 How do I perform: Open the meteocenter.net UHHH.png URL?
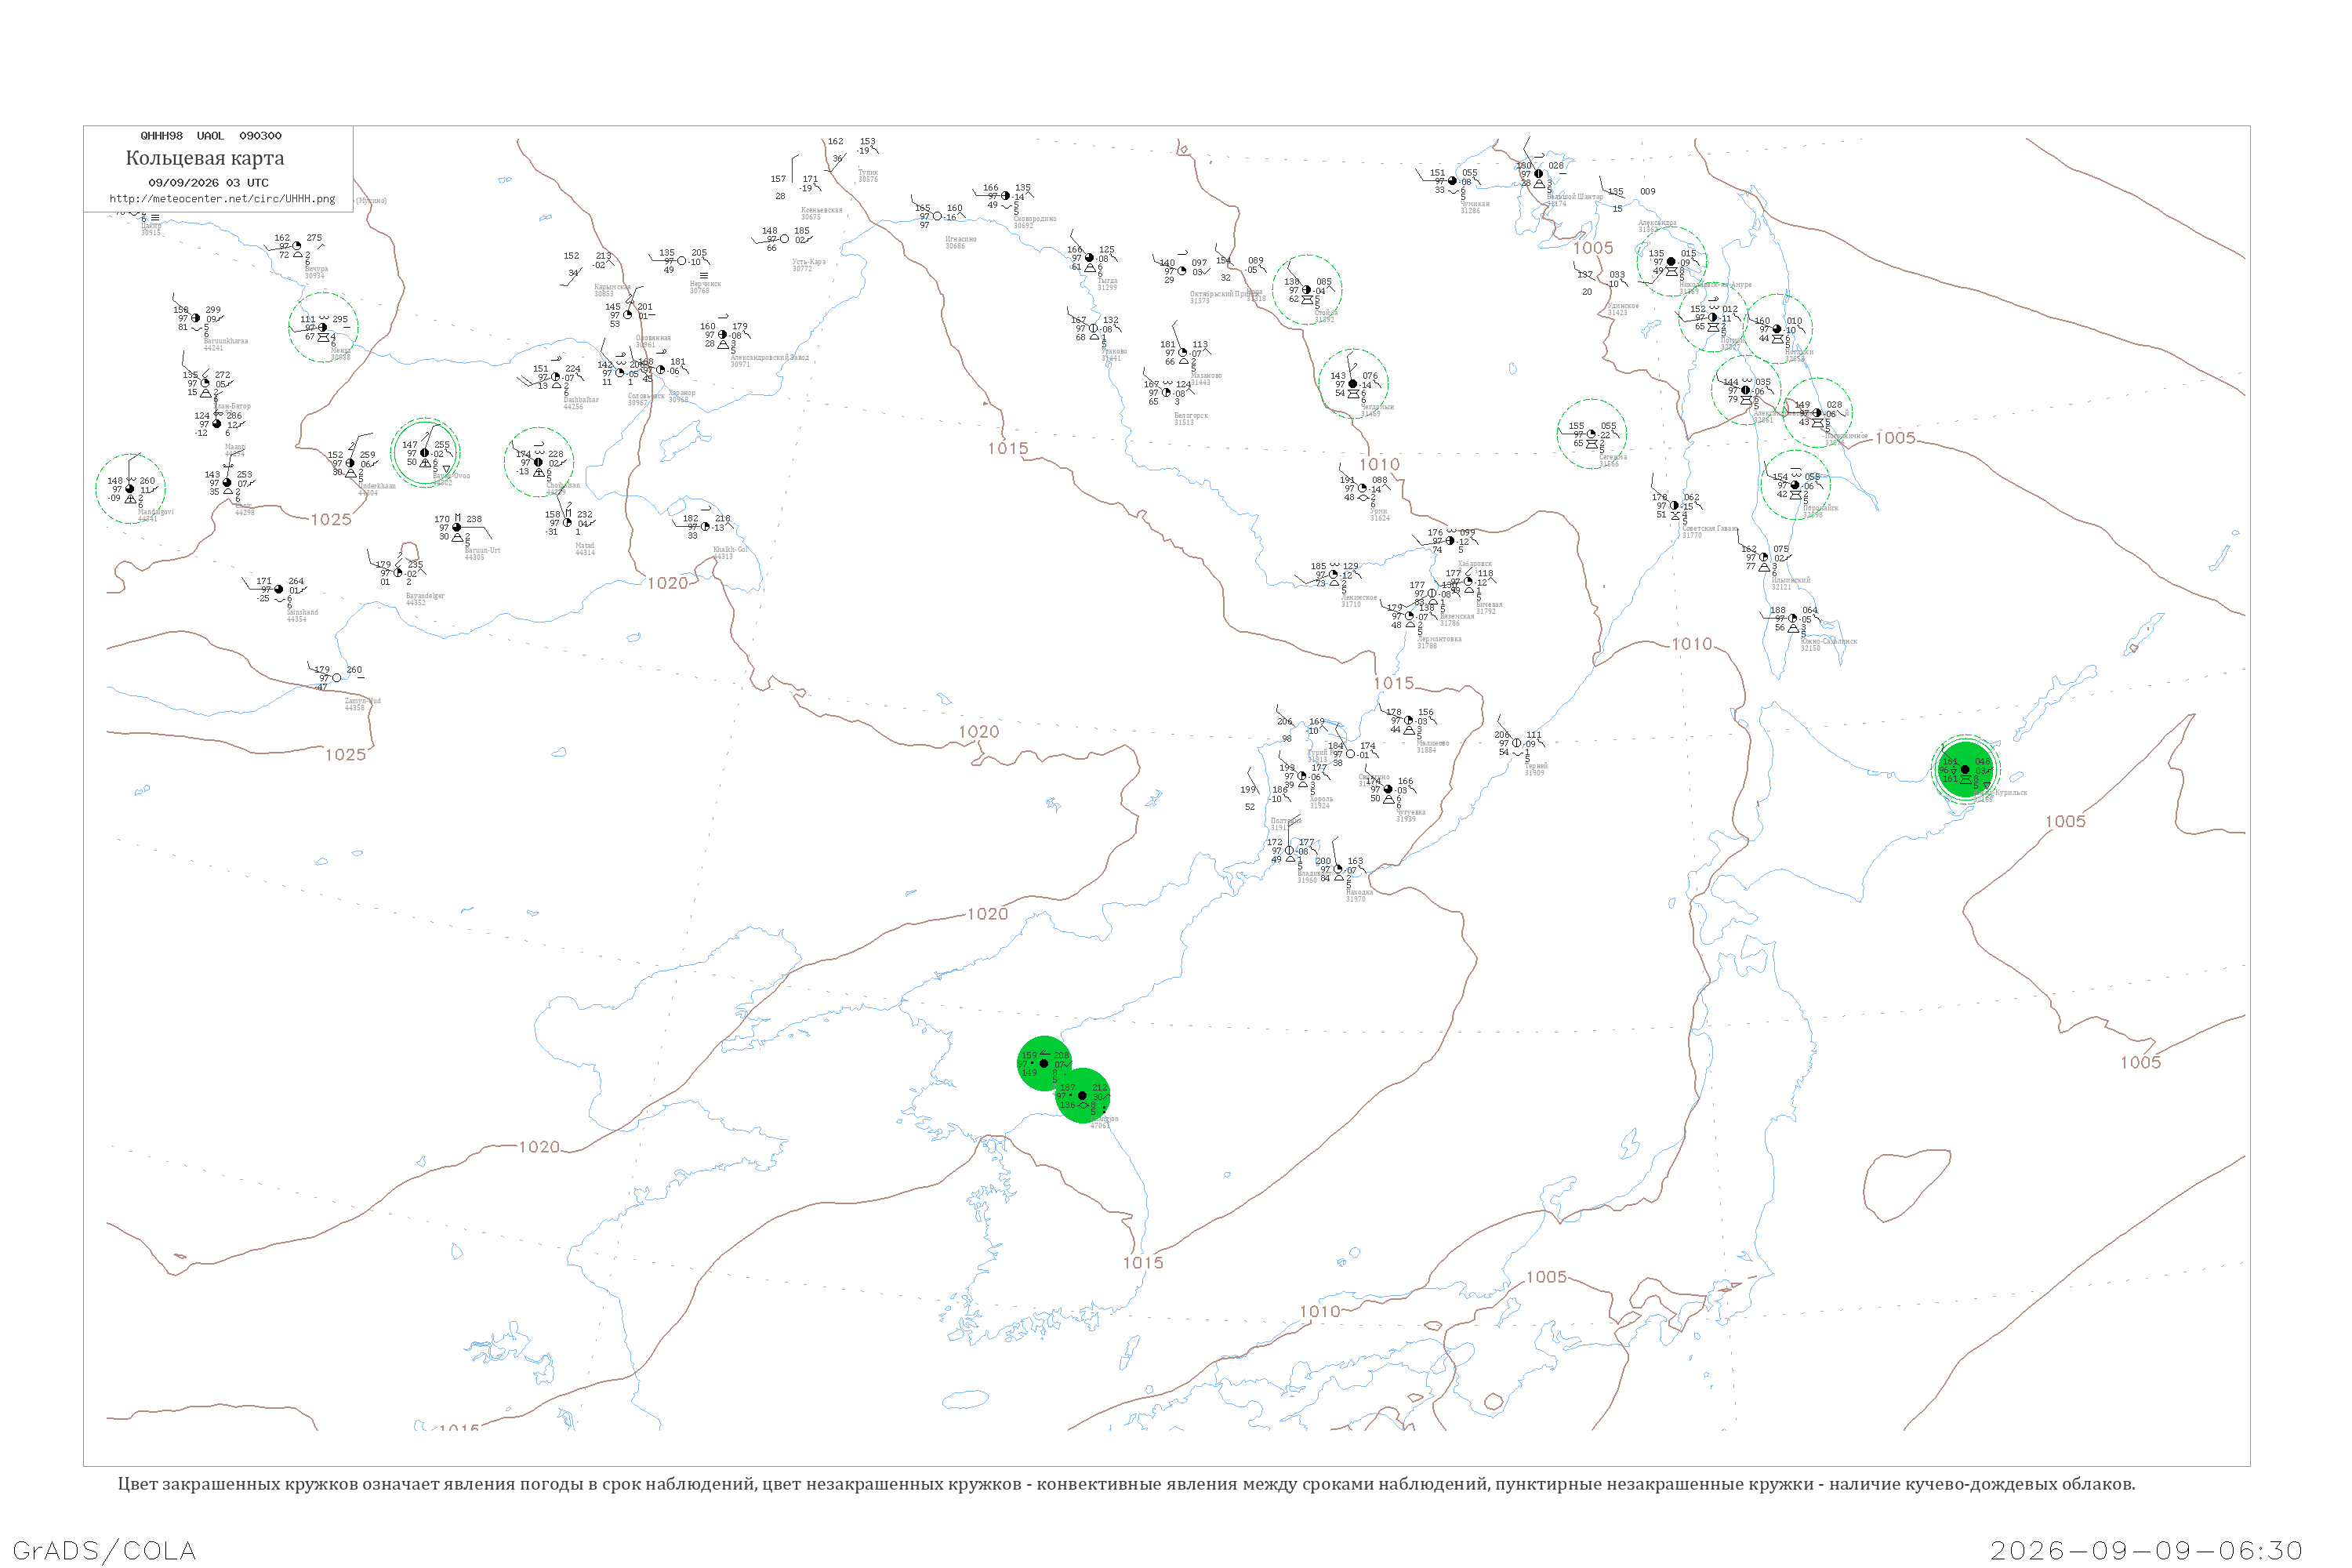[222, 199]
